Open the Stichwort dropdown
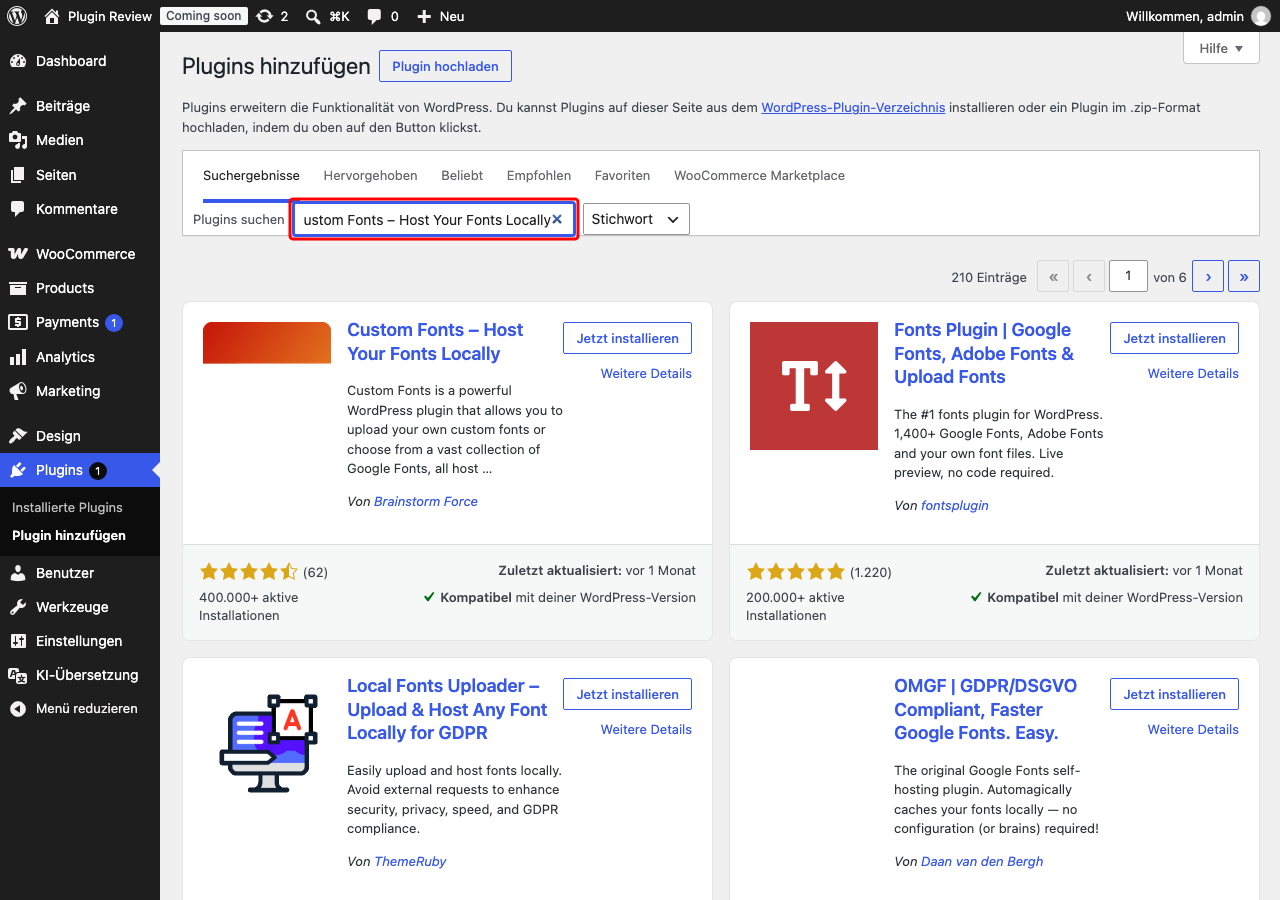Viewport: 1280px width, 900px height. coord(636,219)
